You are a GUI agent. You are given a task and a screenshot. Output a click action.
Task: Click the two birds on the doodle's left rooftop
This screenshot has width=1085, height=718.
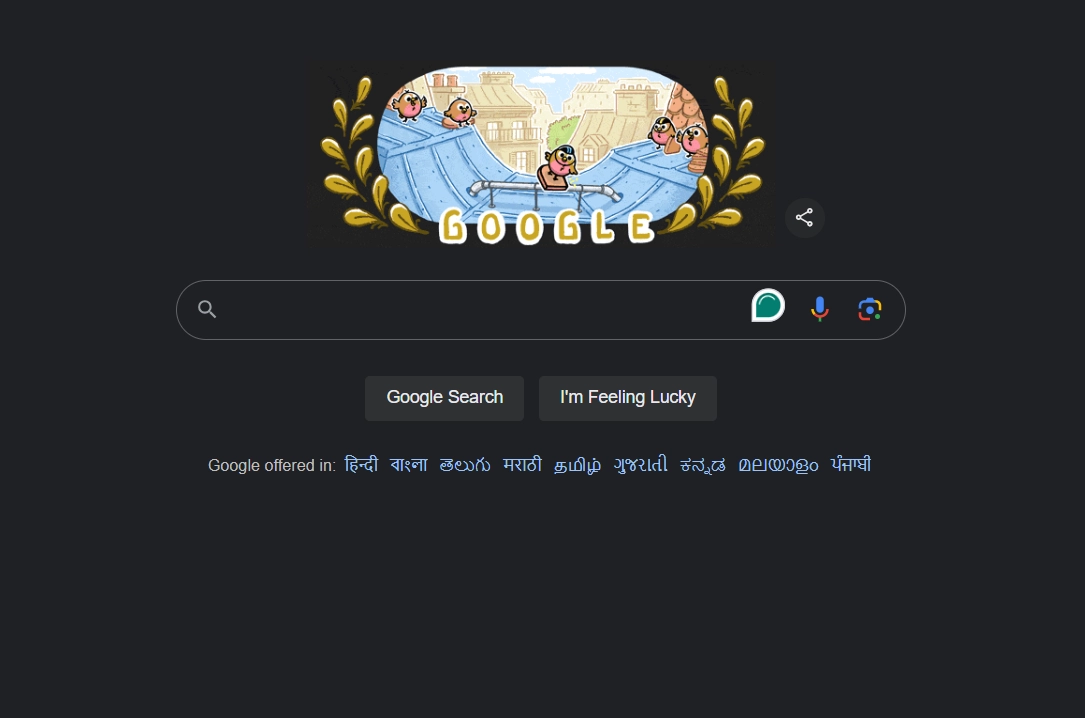(x=434, y=108)
